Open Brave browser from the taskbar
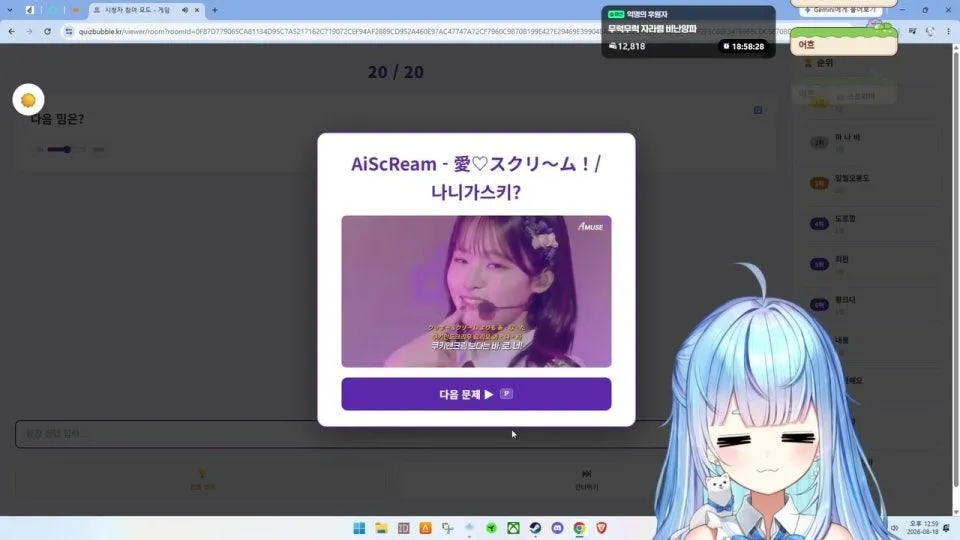 coord(601,528)
